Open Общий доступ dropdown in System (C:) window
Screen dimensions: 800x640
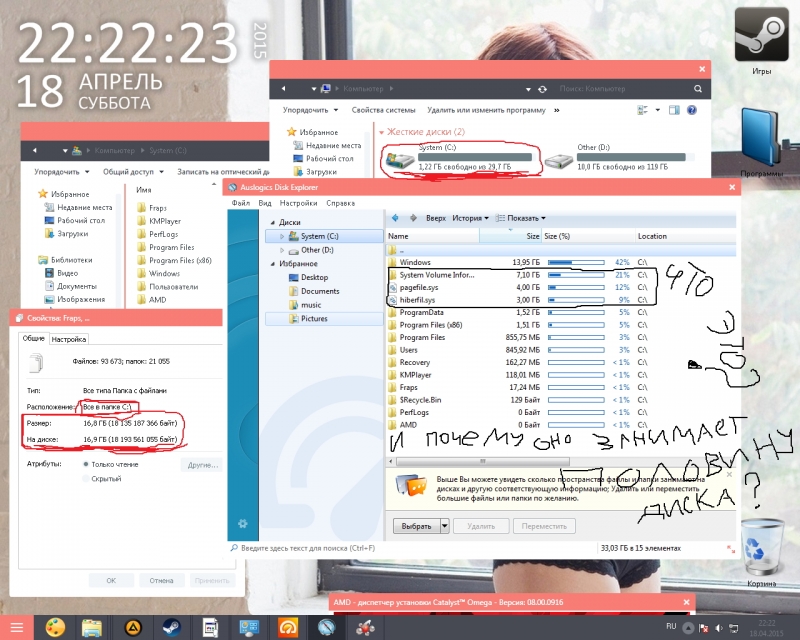coord(133,172)
